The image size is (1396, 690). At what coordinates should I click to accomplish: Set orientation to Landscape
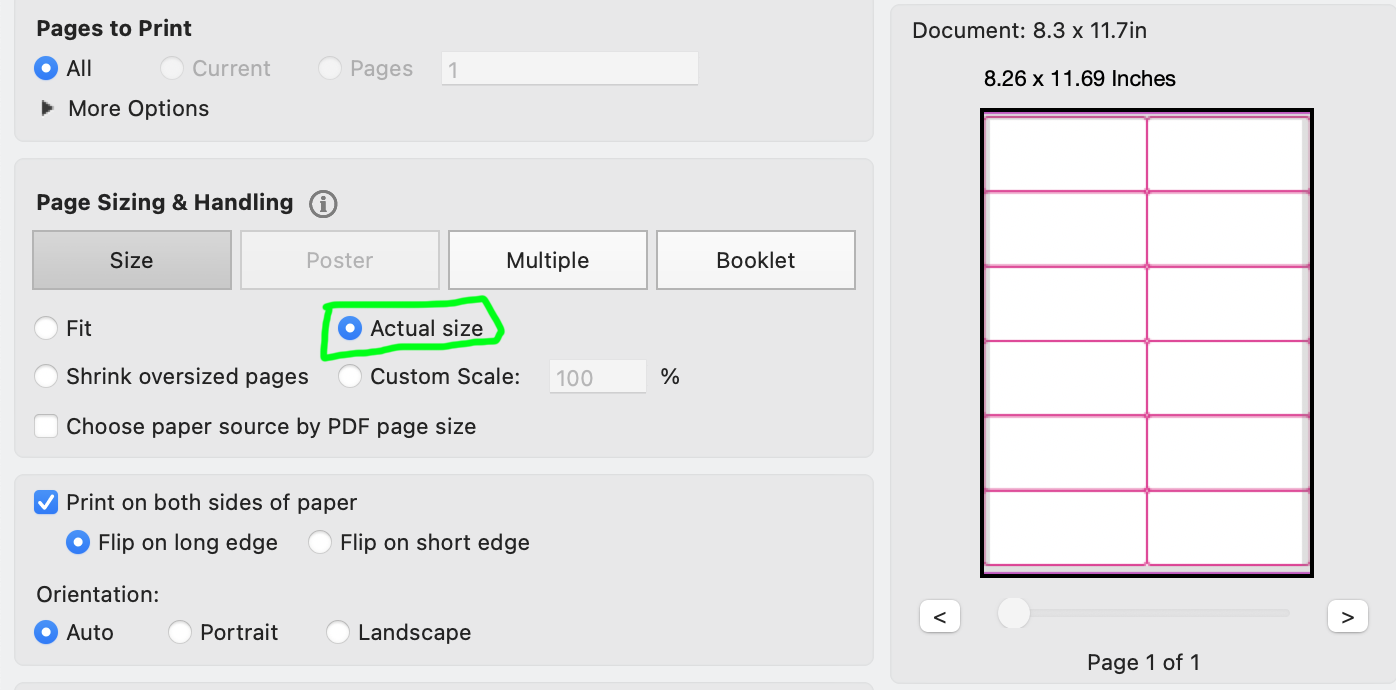coord(338,632)
